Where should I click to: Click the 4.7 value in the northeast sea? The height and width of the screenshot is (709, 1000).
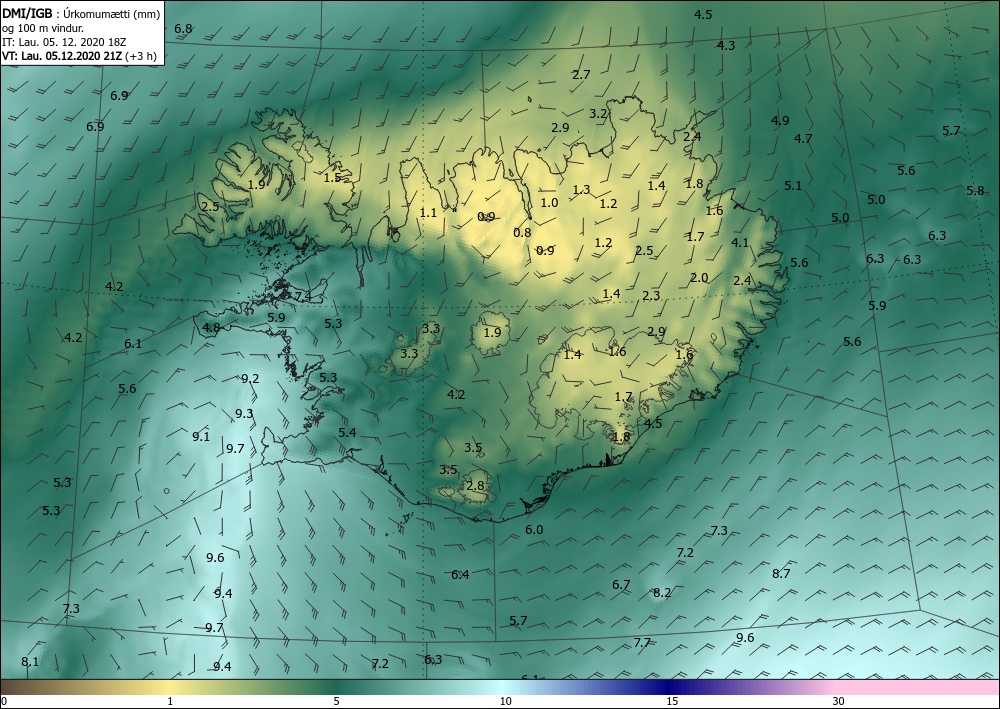pos(803,138)
